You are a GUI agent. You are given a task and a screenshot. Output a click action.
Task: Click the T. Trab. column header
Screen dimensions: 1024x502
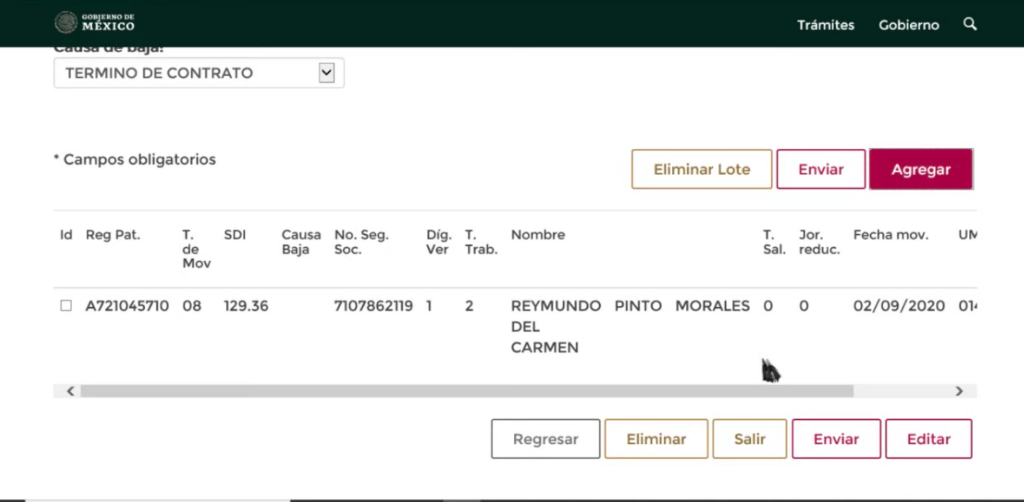pyautogui.click(x=481, y=242)
